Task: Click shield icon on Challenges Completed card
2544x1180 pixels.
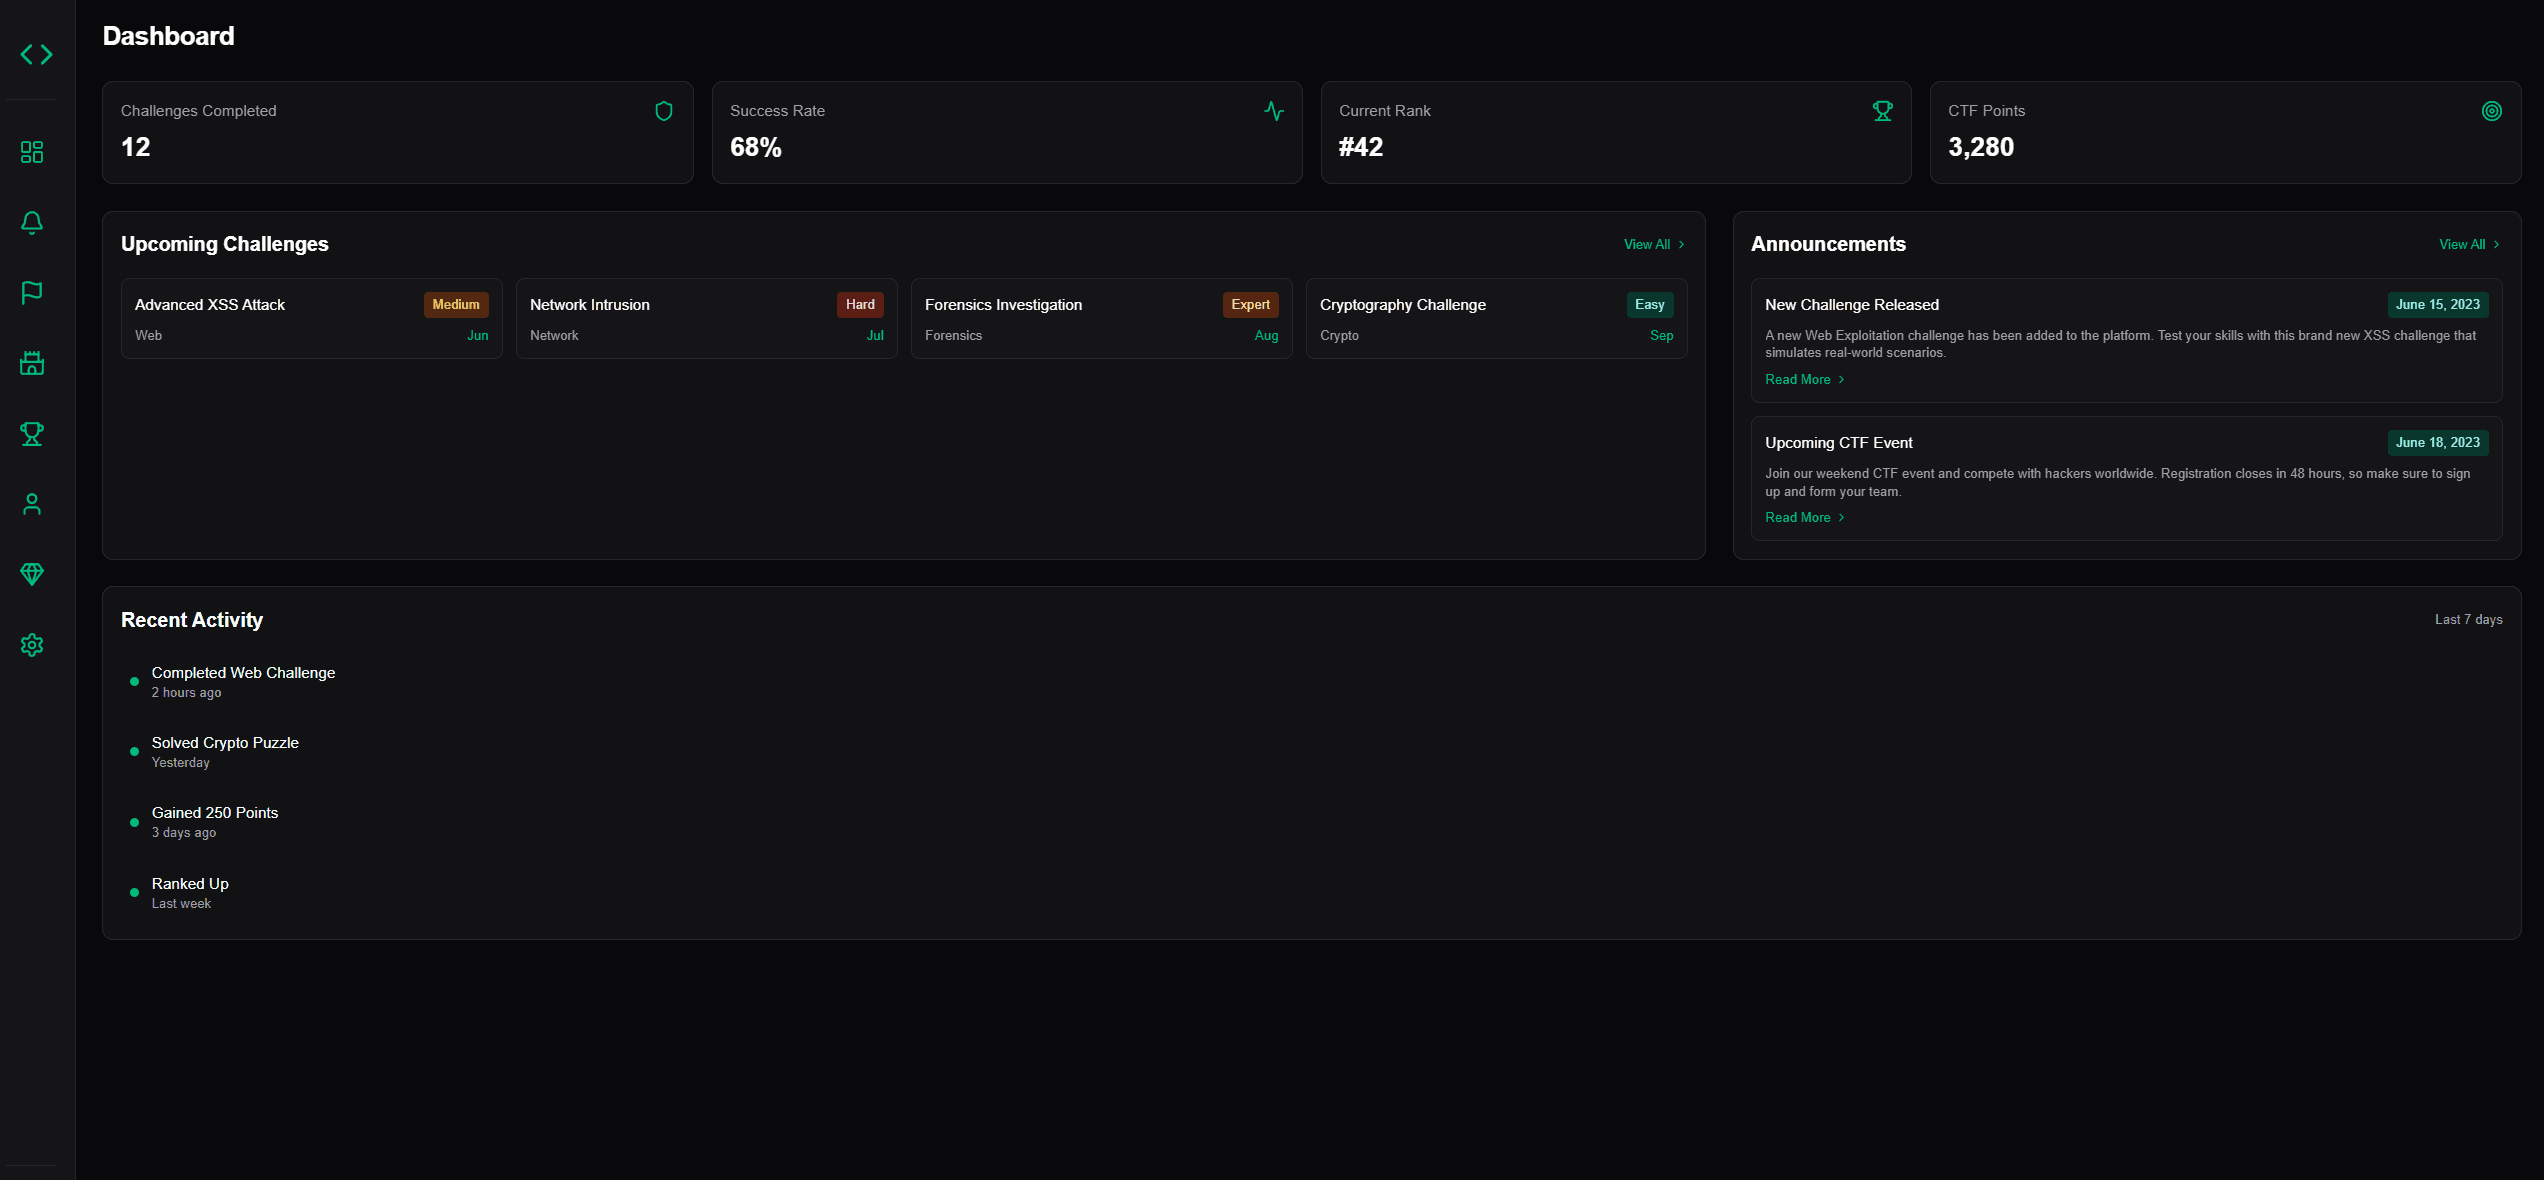Action: 664,111
